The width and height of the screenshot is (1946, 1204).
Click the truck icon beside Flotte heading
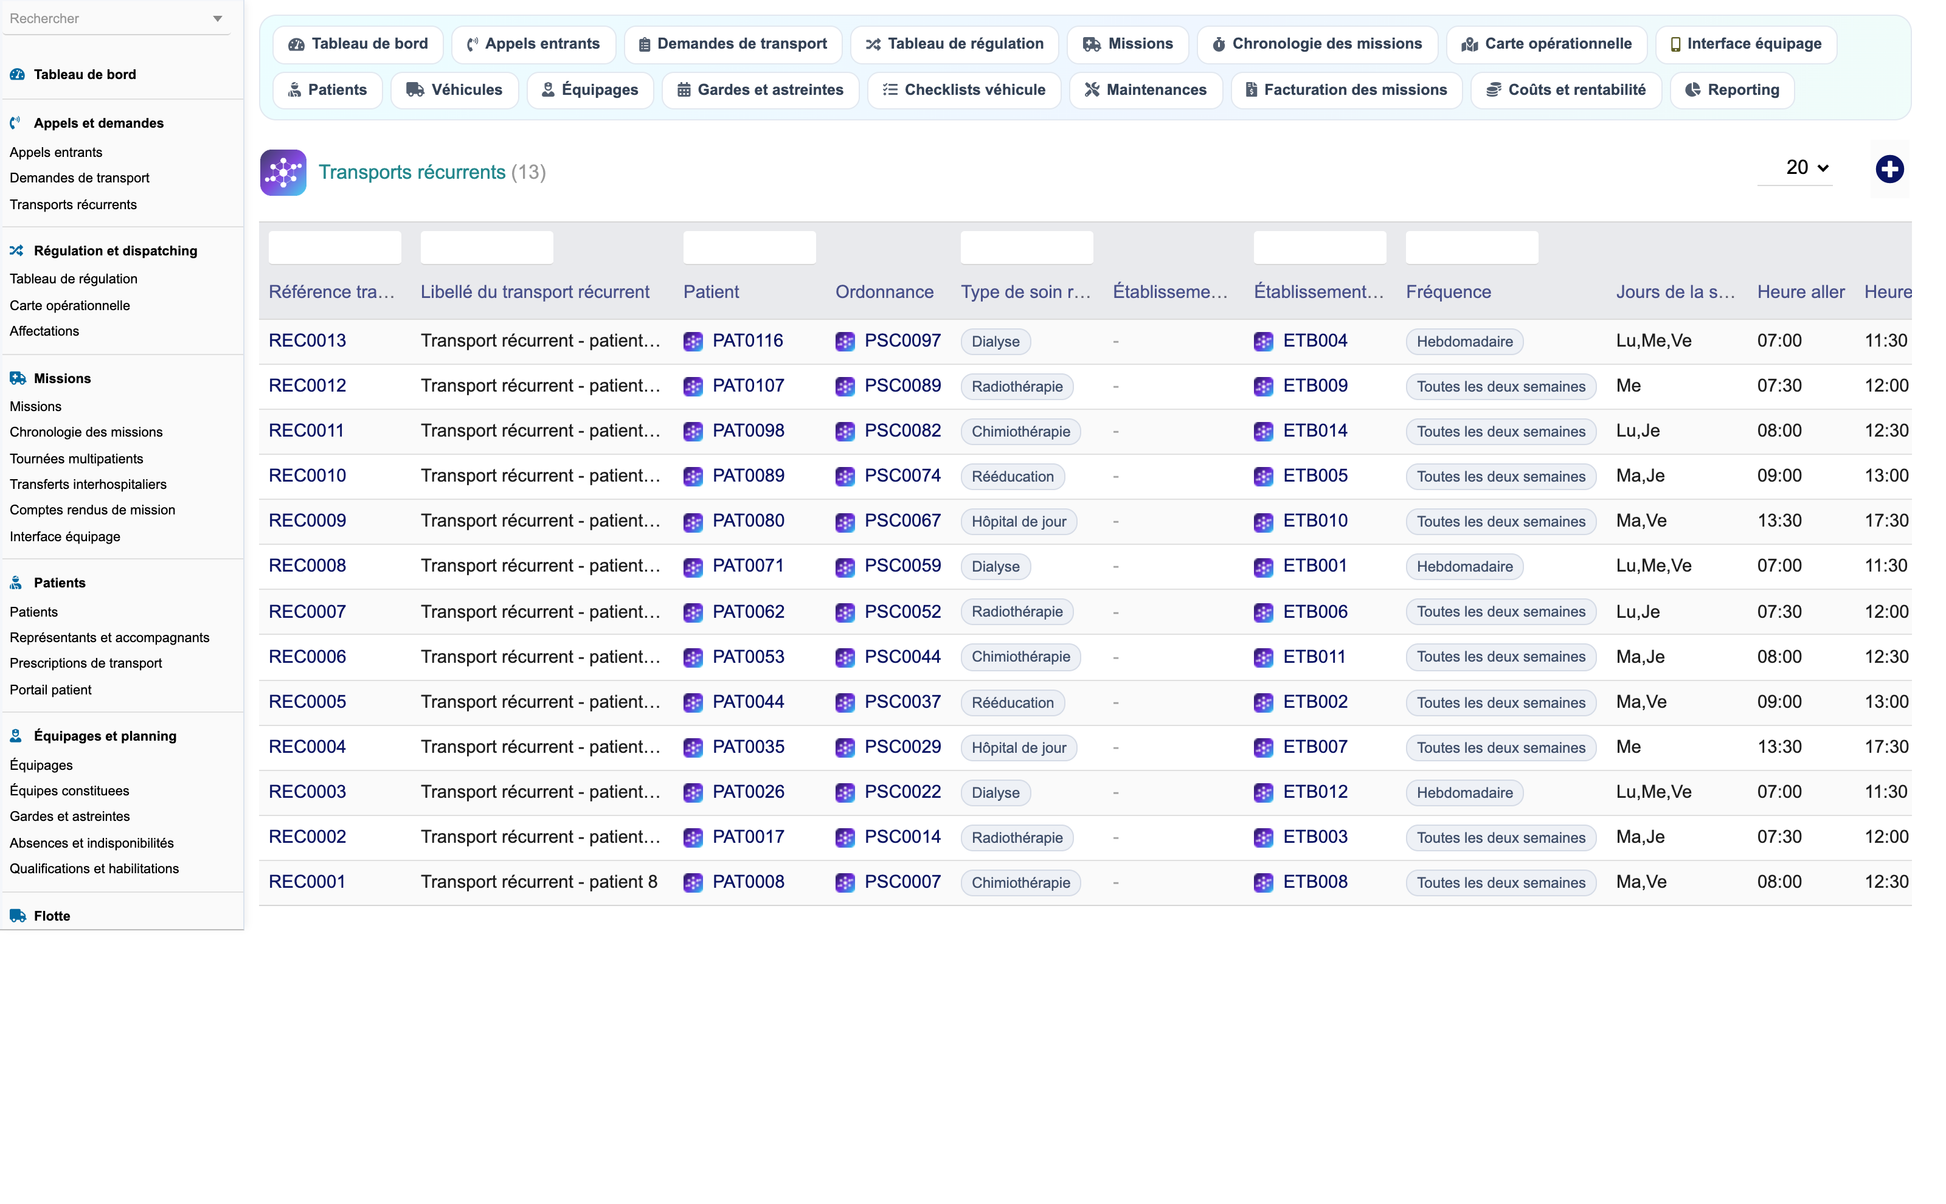(x=18, y=916)
